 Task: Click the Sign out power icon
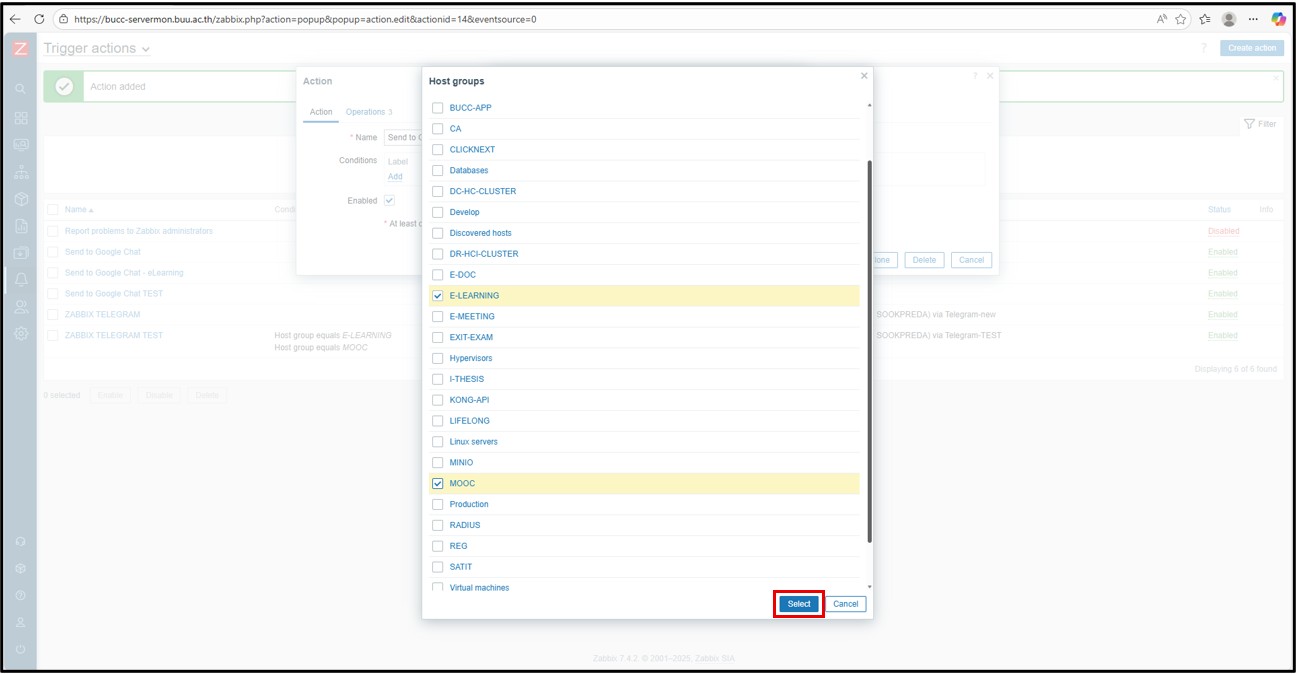[x=21, y=649]
